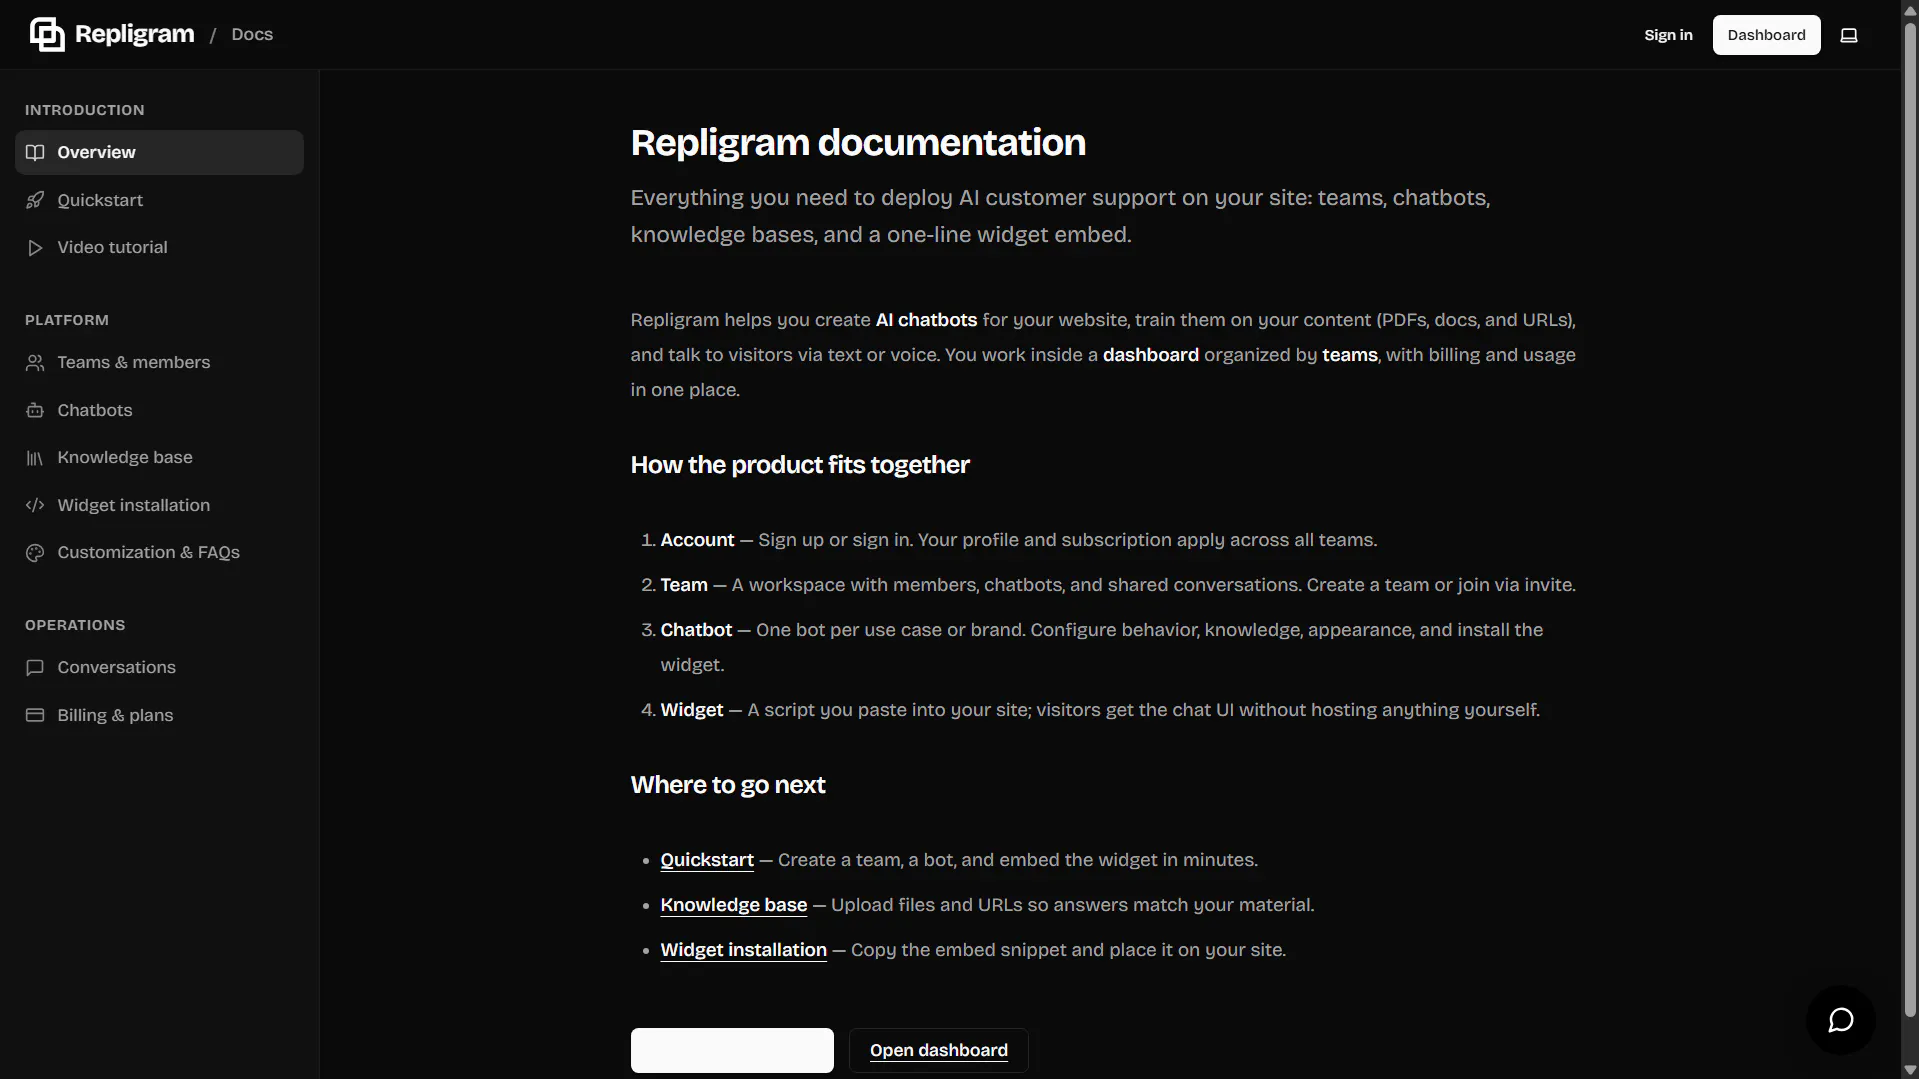Follow the Quickstart link under Where to go next
The width and height of the screenshot is (1919, 1079).
707,860
